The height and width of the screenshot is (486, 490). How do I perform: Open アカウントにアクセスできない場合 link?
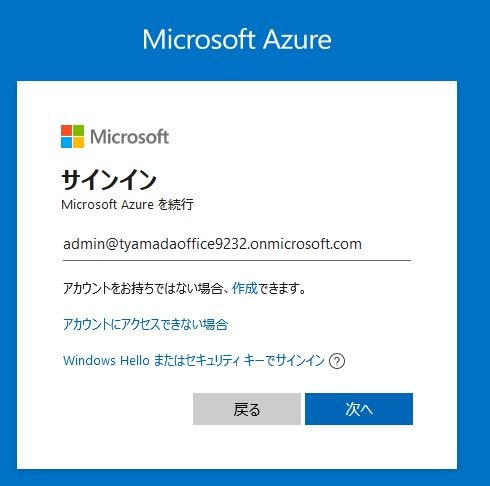click(145, 324)
